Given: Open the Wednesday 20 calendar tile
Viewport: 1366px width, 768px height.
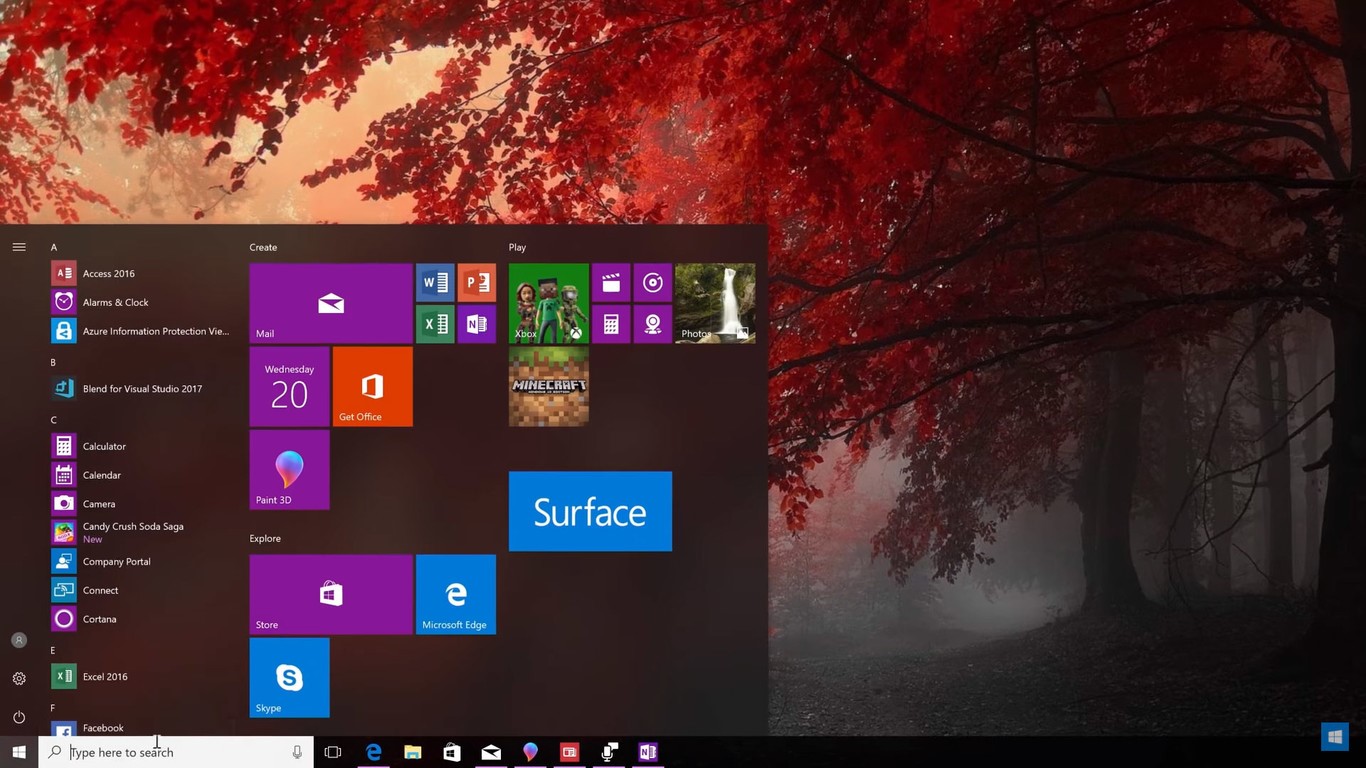Looking at the screenshot, I should point(289,387).
